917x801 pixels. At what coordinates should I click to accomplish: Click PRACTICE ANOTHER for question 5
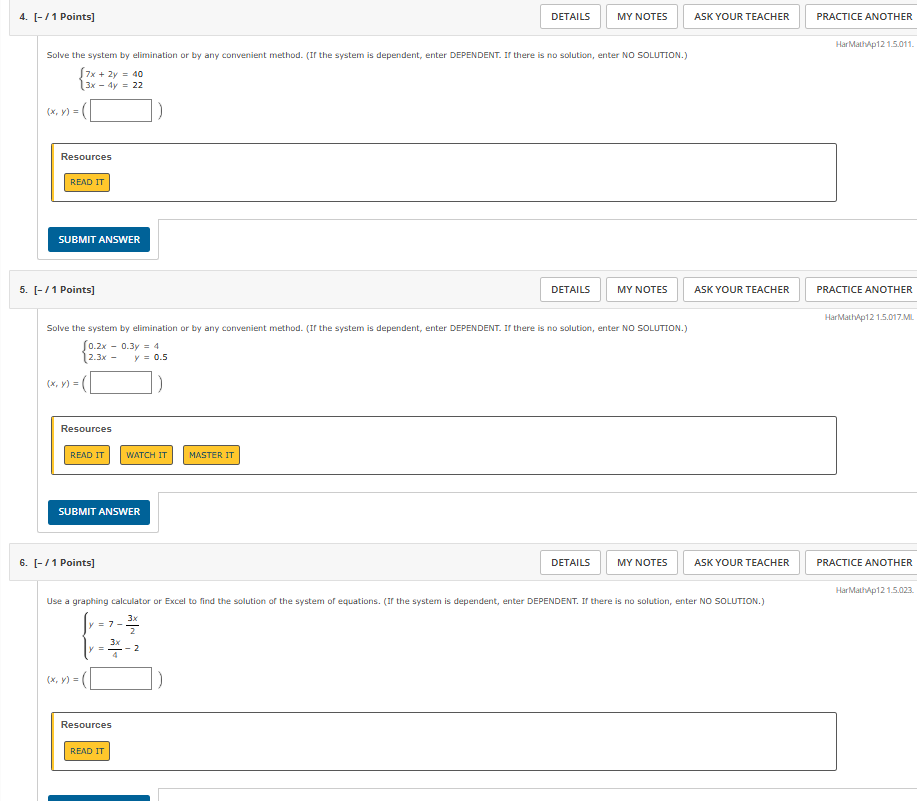(863, 289)
